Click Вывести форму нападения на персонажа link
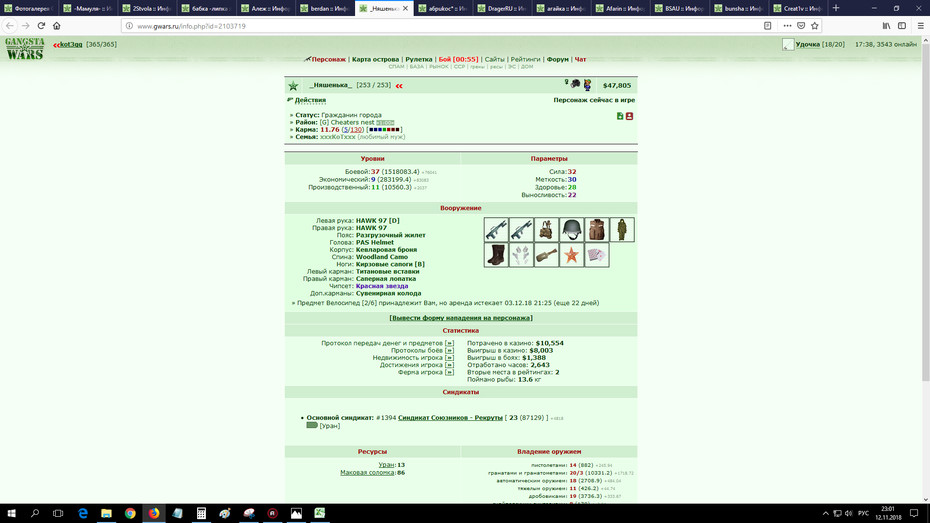This screenshot has width=930, height=523. tap(461, 318)
